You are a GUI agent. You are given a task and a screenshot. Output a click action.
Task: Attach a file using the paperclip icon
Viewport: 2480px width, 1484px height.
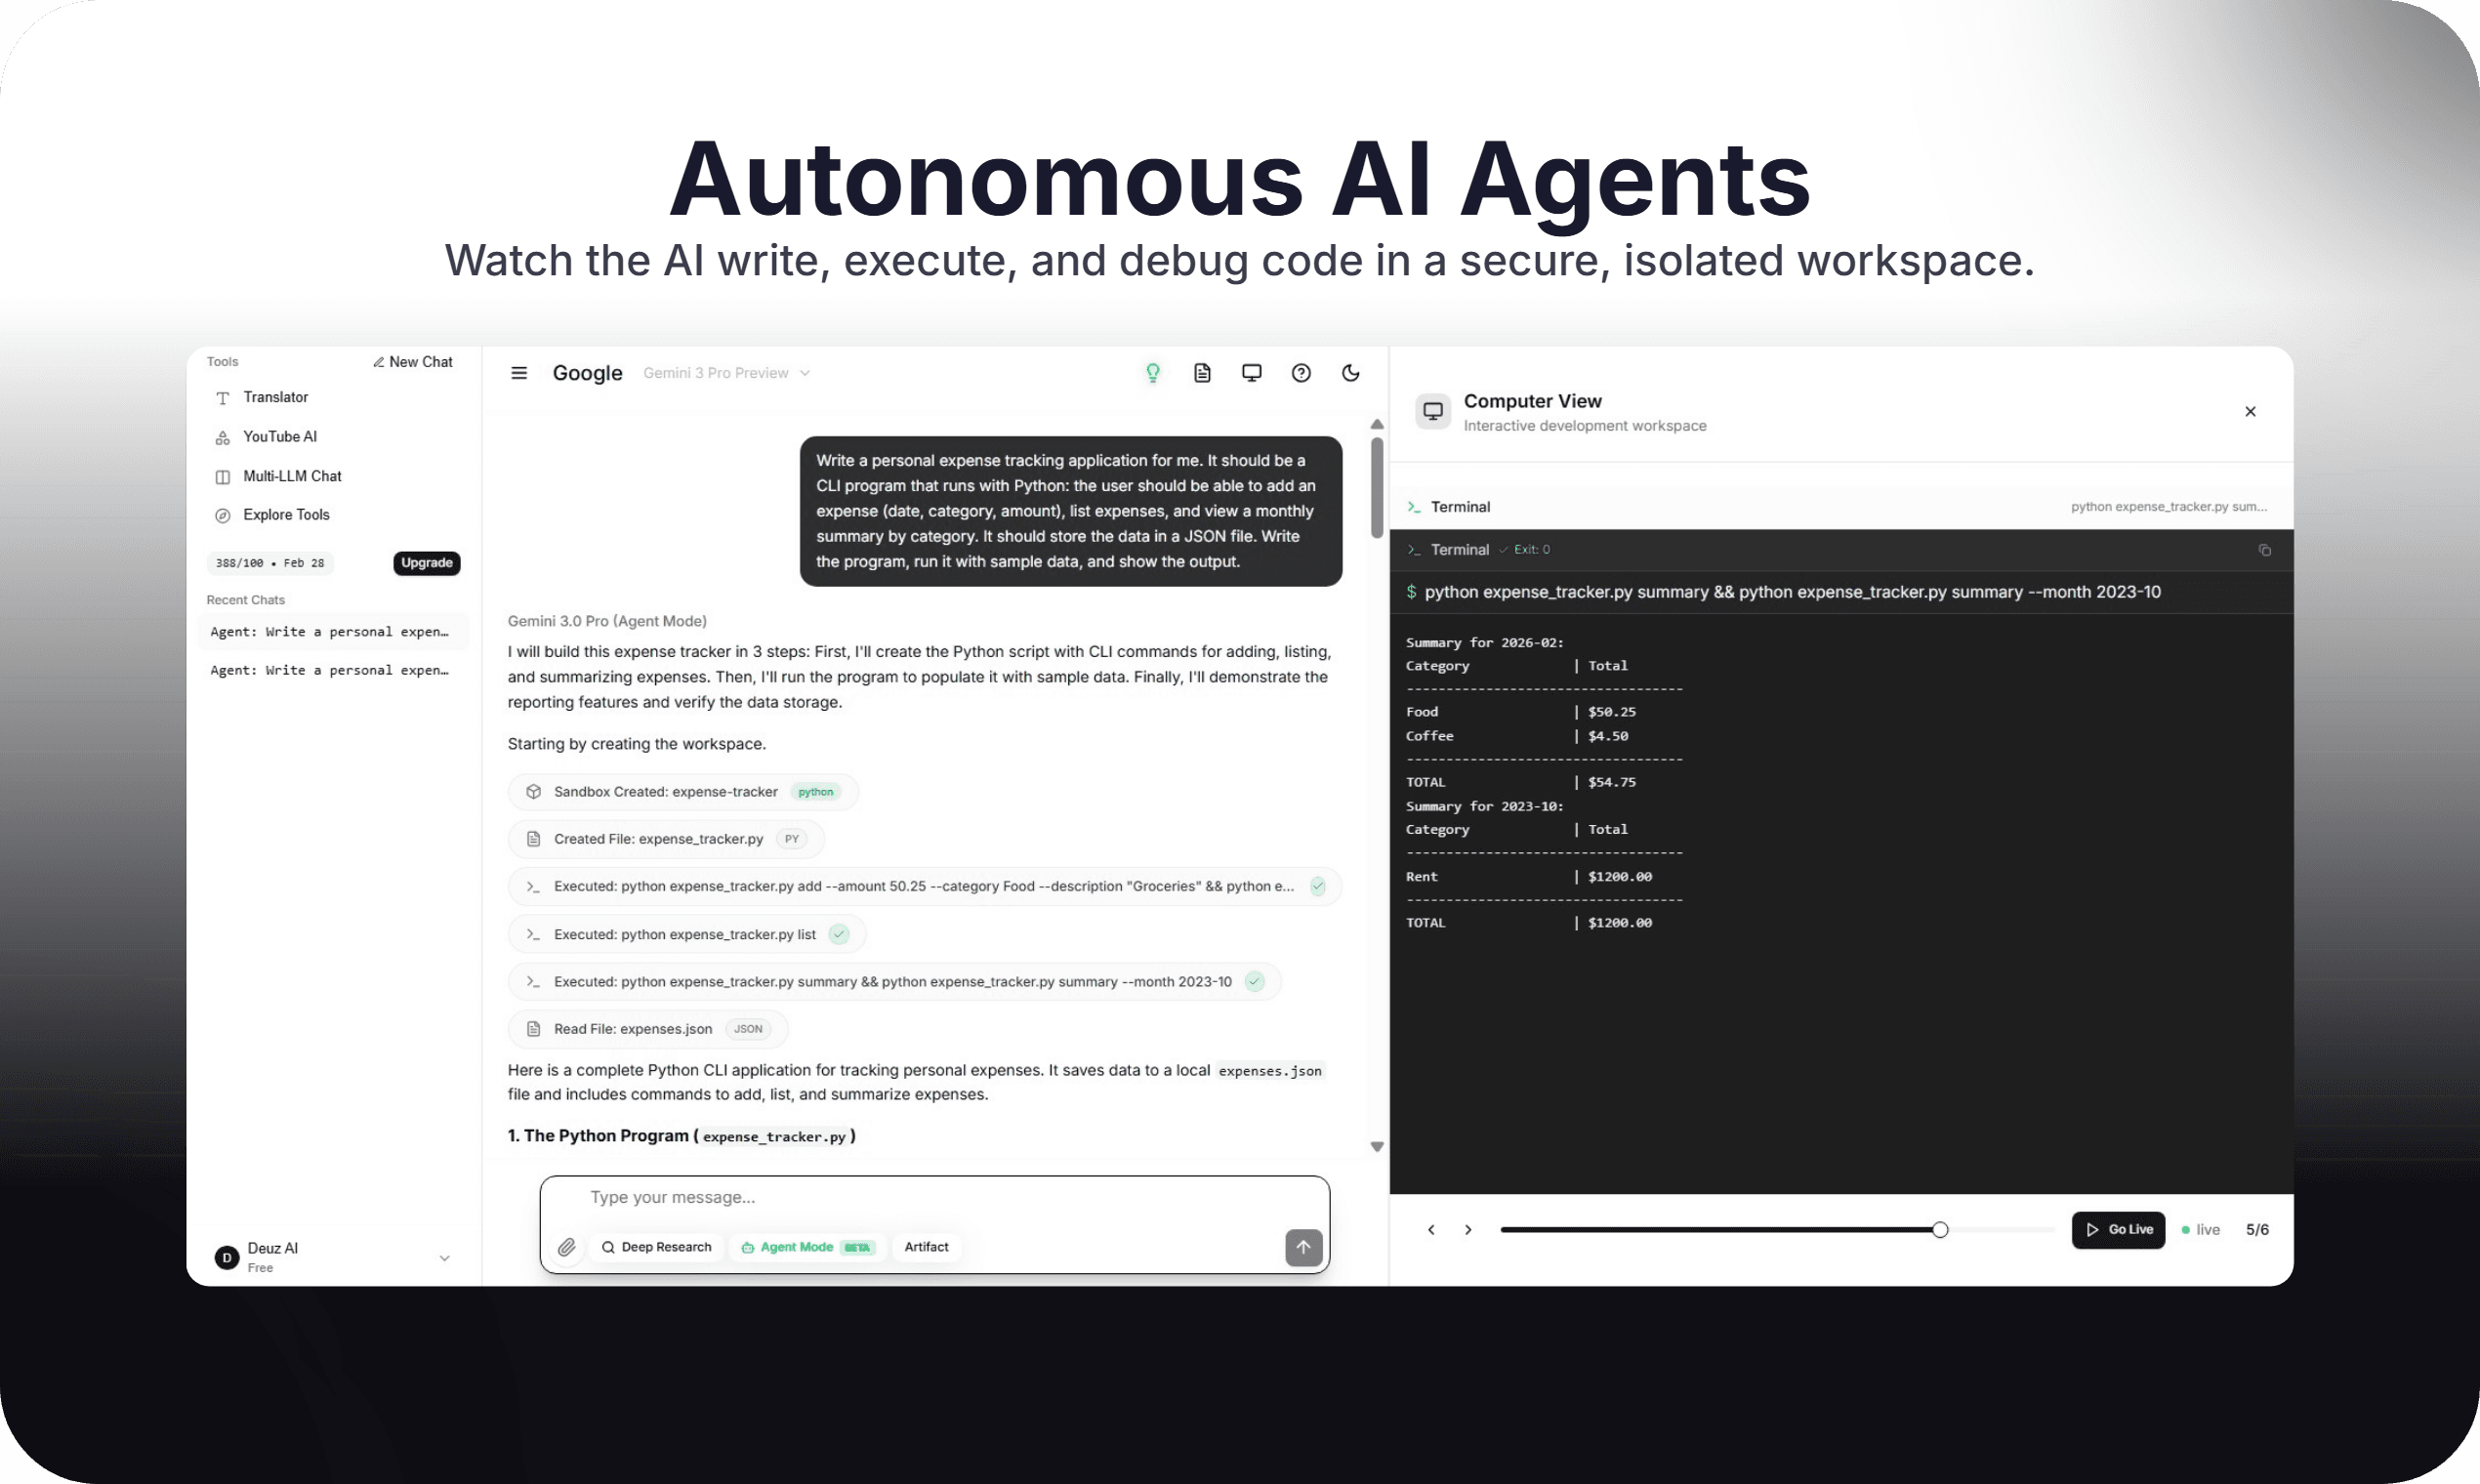pos(567,1247)
